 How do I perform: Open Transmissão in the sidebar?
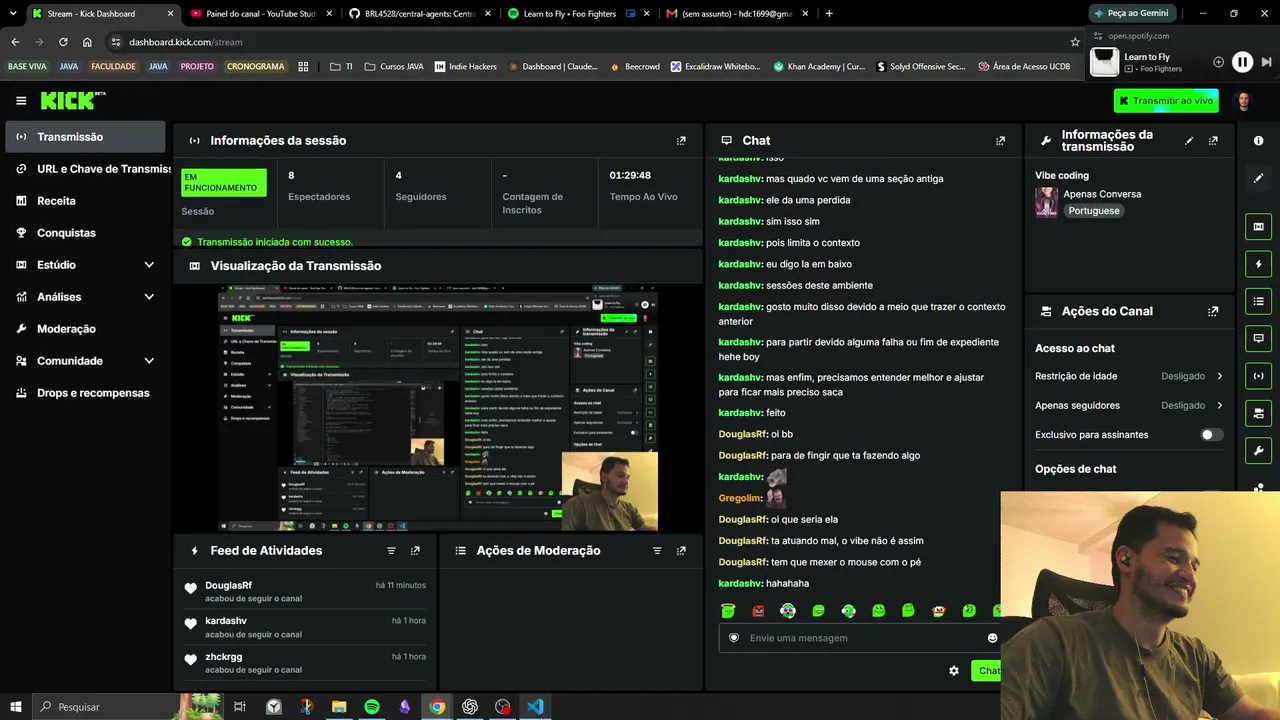[85, 137]
